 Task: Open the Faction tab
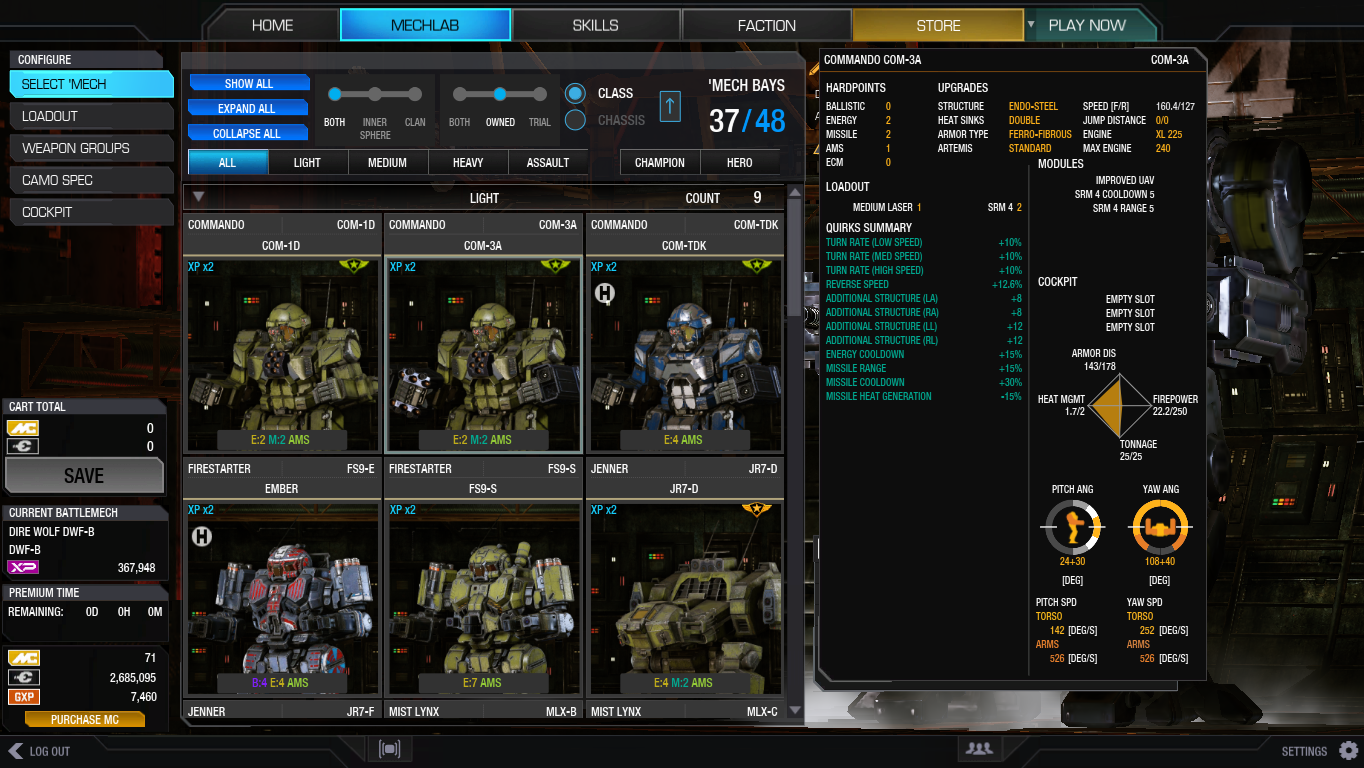click(767, 25)
